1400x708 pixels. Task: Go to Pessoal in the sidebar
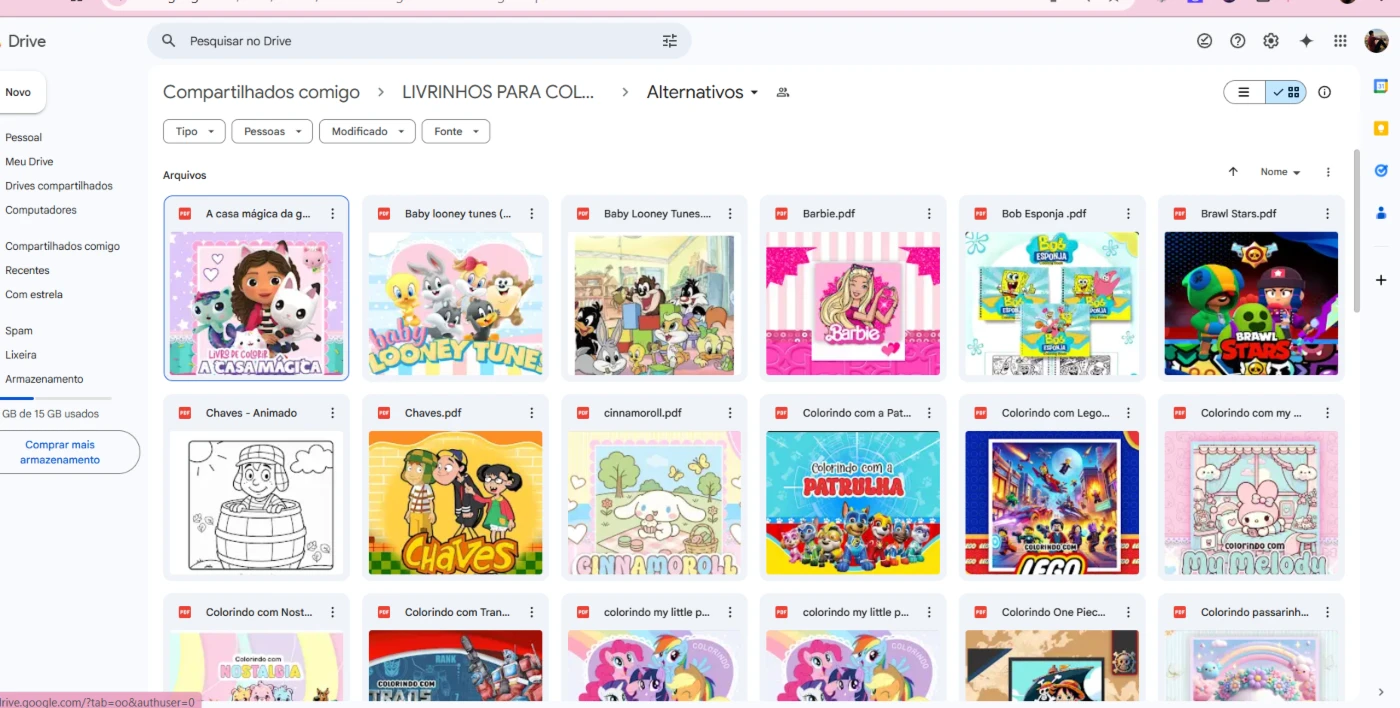coord(24,137)
